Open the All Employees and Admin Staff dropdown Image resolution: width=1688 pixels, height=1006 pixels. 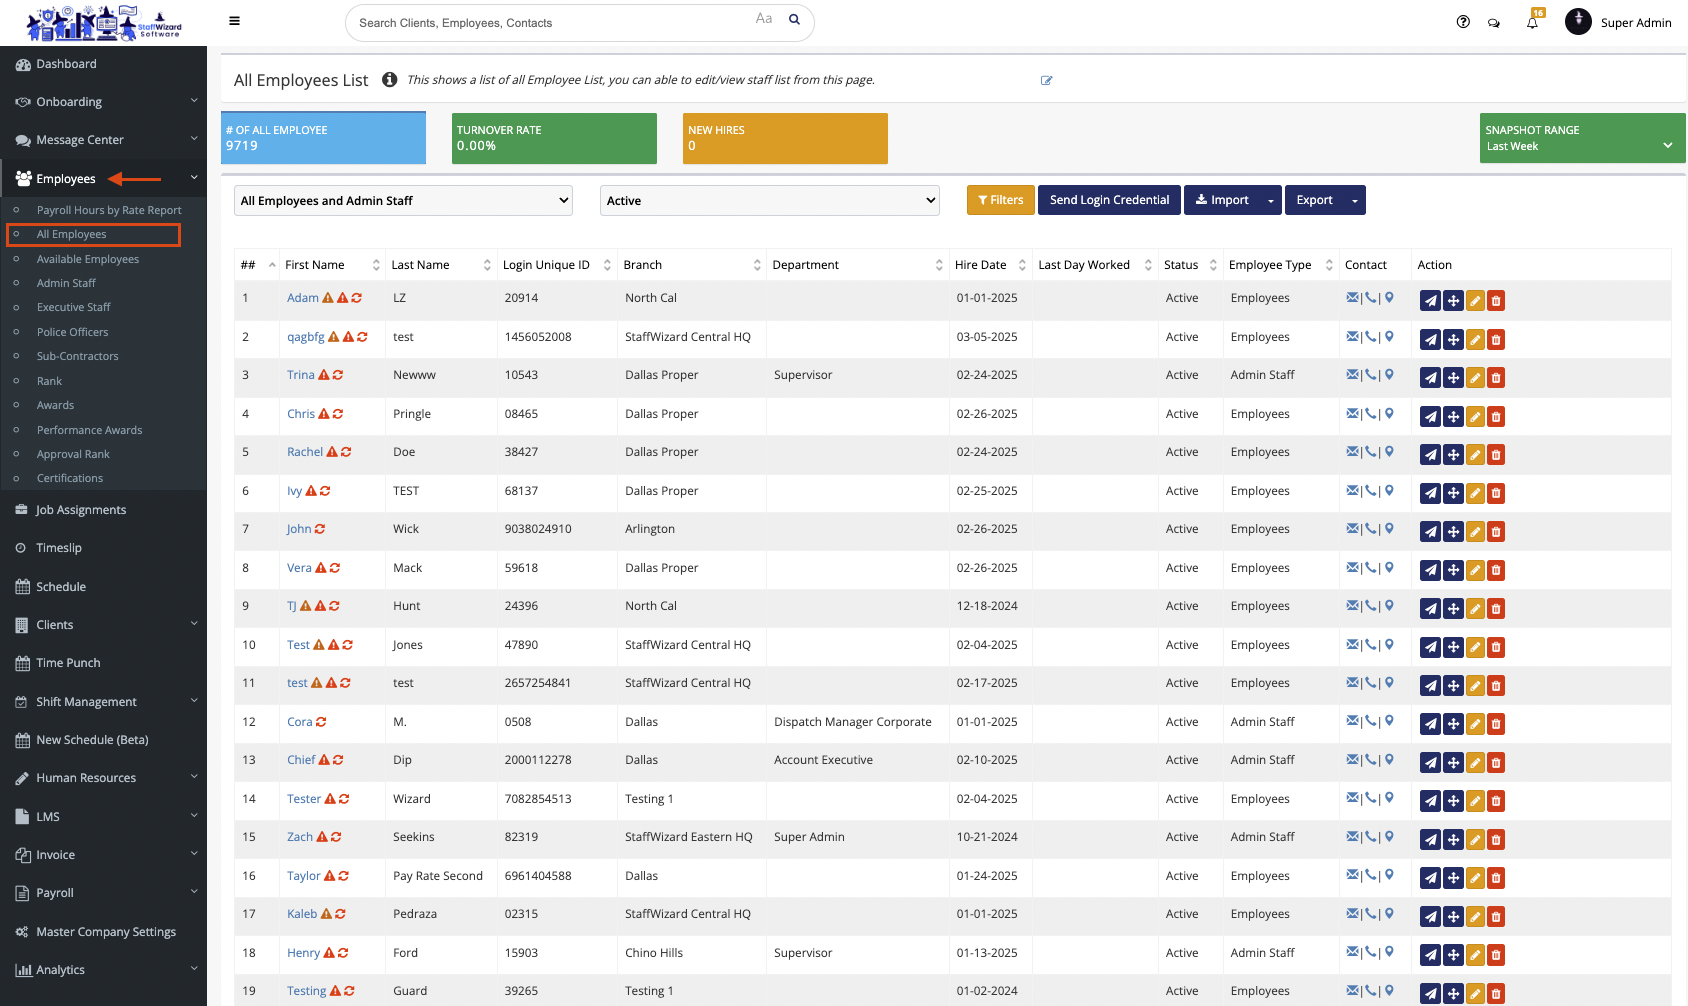(403, 201)
